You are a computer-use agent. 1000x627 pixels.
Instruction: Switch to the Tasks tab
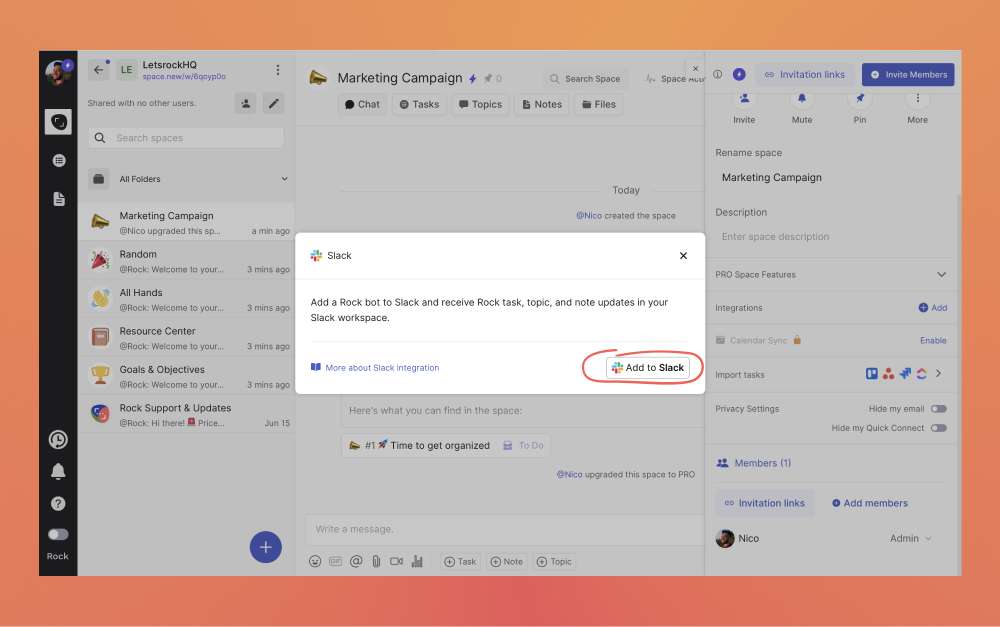(x=419, y=105)
